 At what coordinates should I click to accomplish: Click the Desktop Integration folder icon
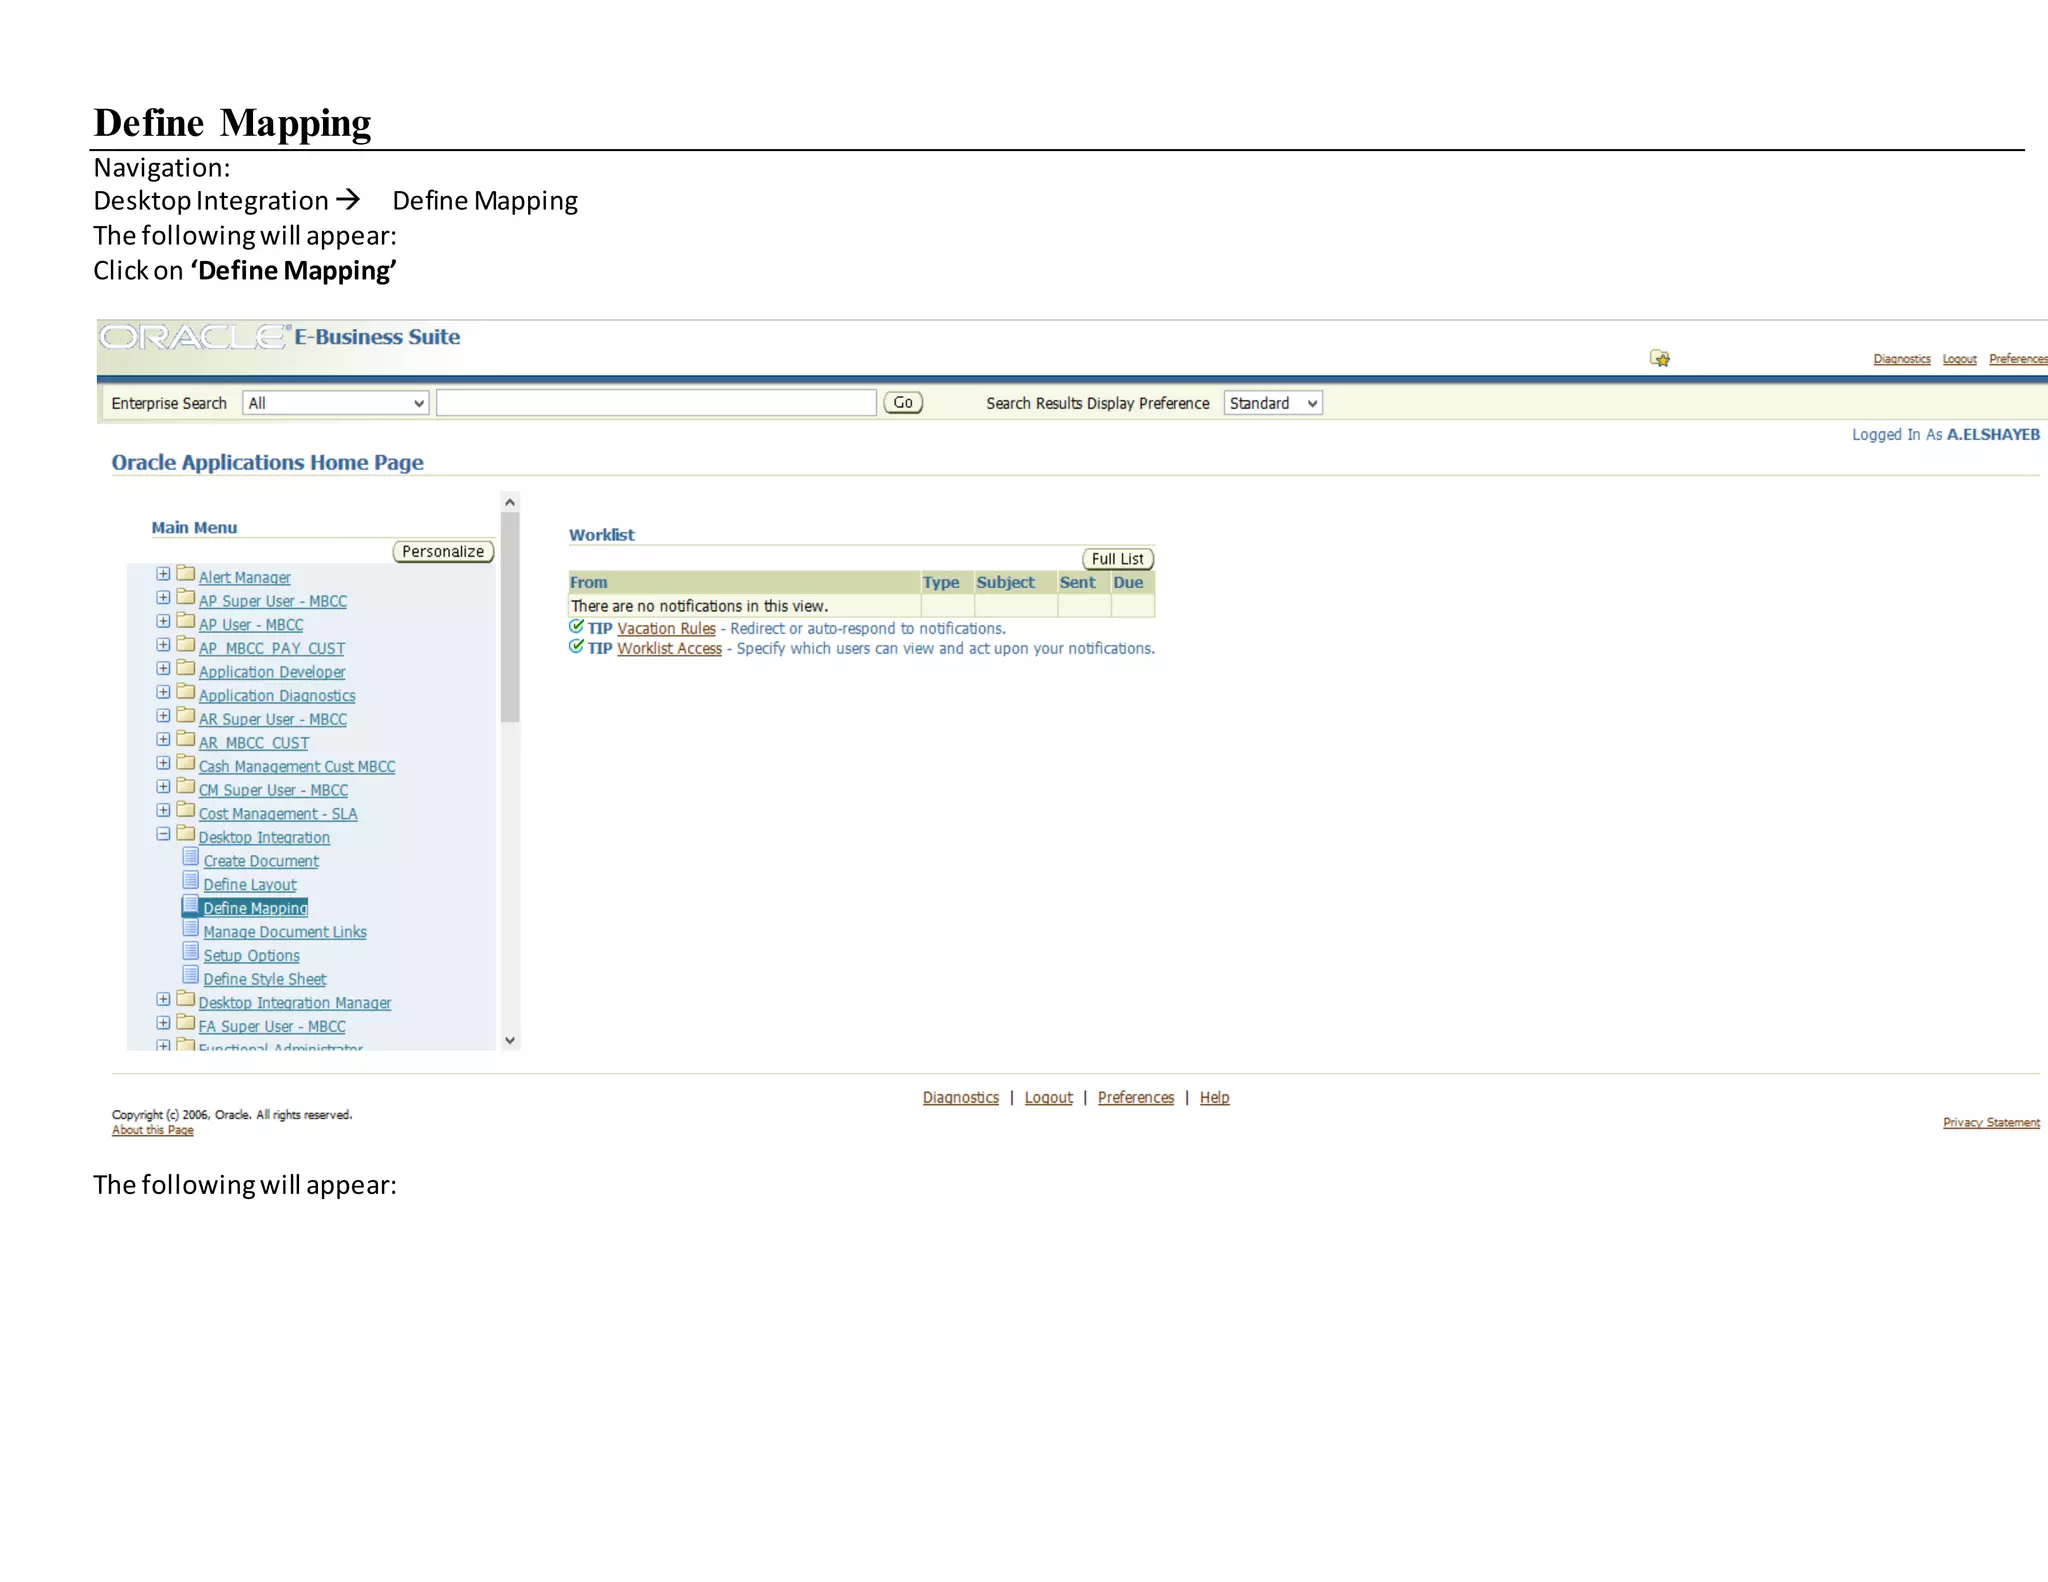(185, 834)
